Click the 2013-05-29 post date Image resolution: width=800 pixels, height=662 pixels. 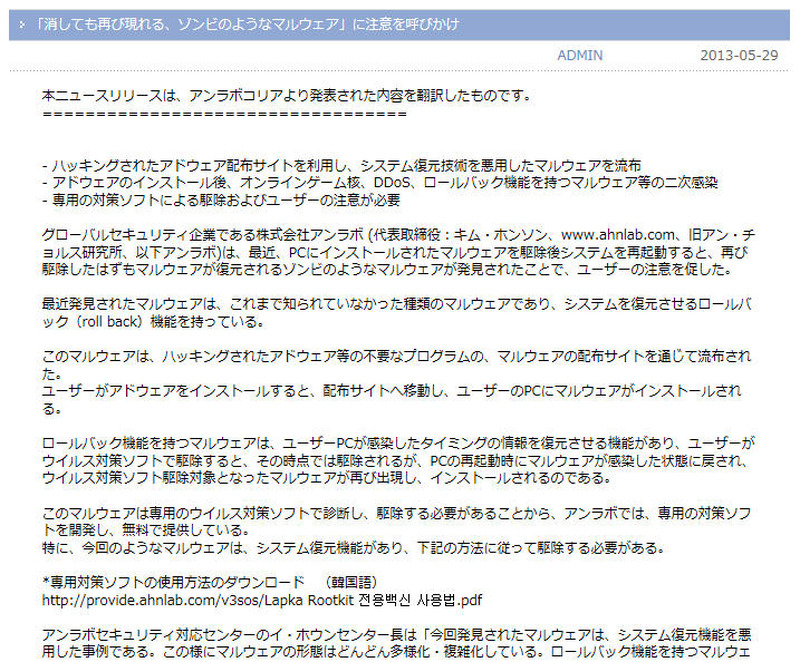[x=738, y=55]
